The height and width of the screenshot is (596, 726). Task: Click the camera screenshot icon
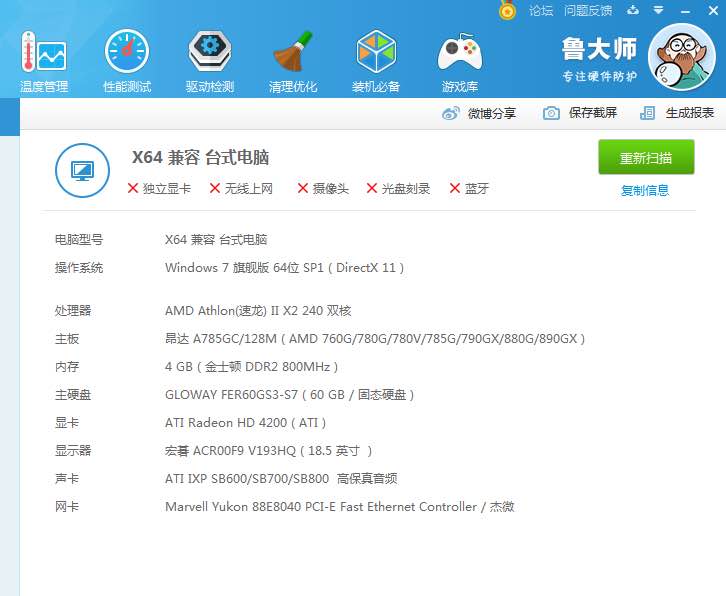(x=551, y=113)
